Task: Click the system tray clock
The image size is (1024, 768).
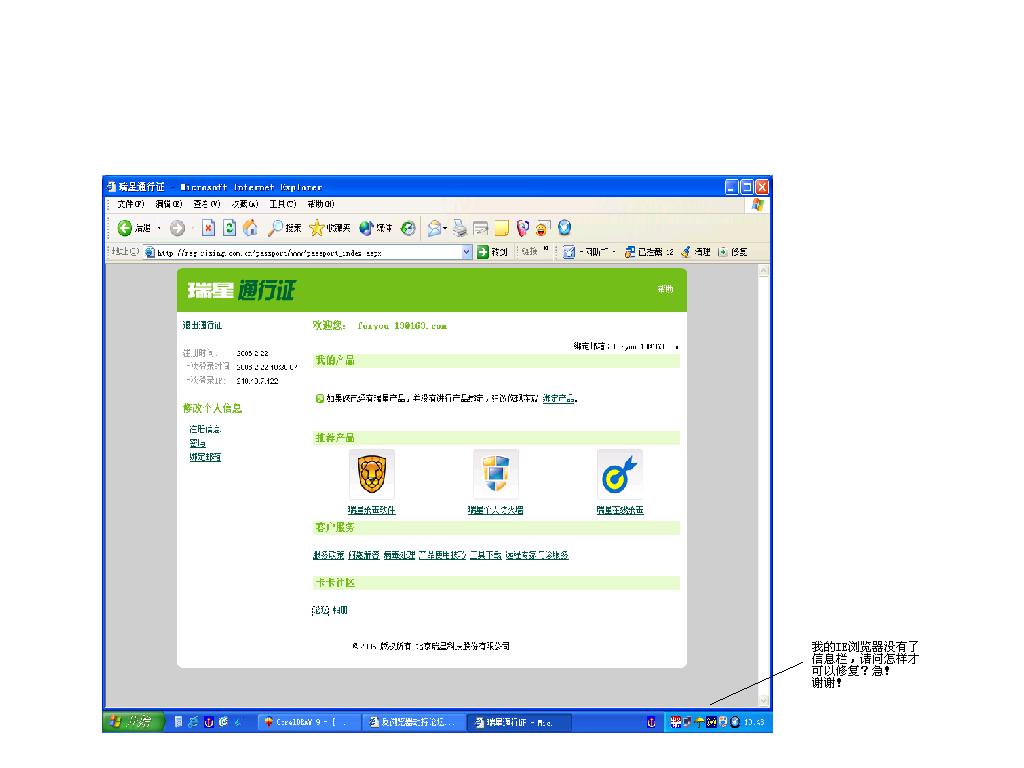Action: pos(754,722)
